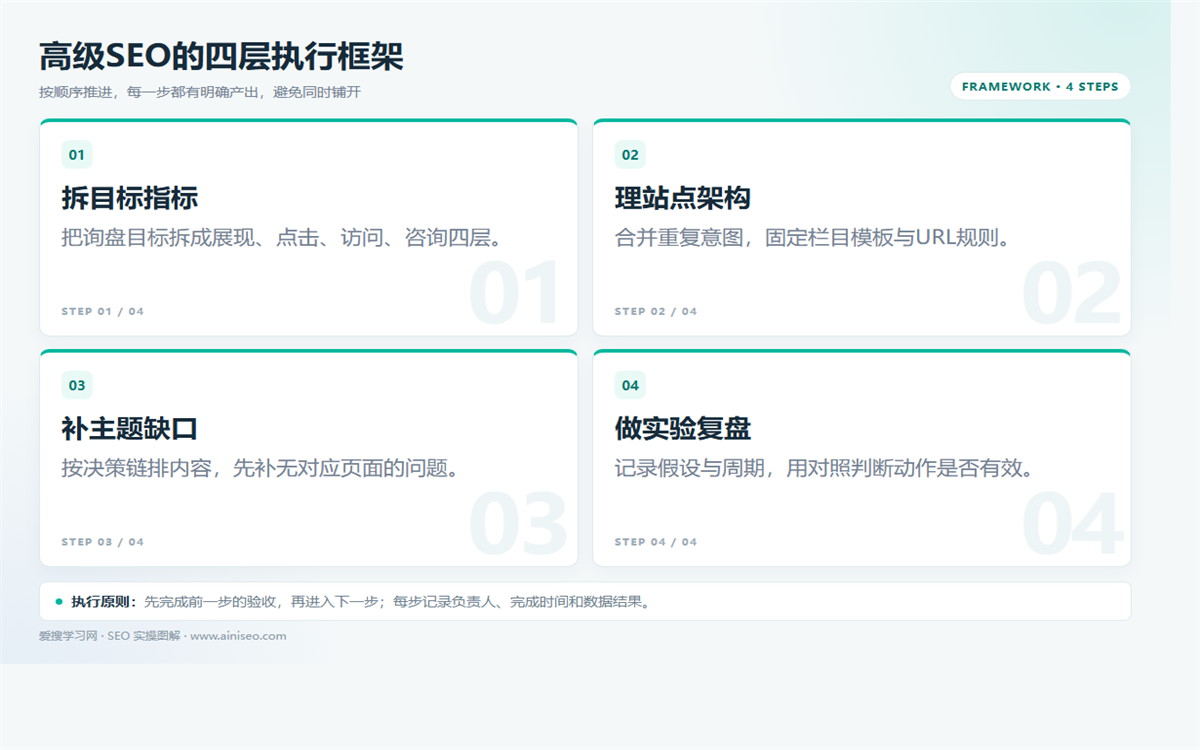Click the green dot before 执行原则
Screen dimensions: 1200x750
click(59, 602)
